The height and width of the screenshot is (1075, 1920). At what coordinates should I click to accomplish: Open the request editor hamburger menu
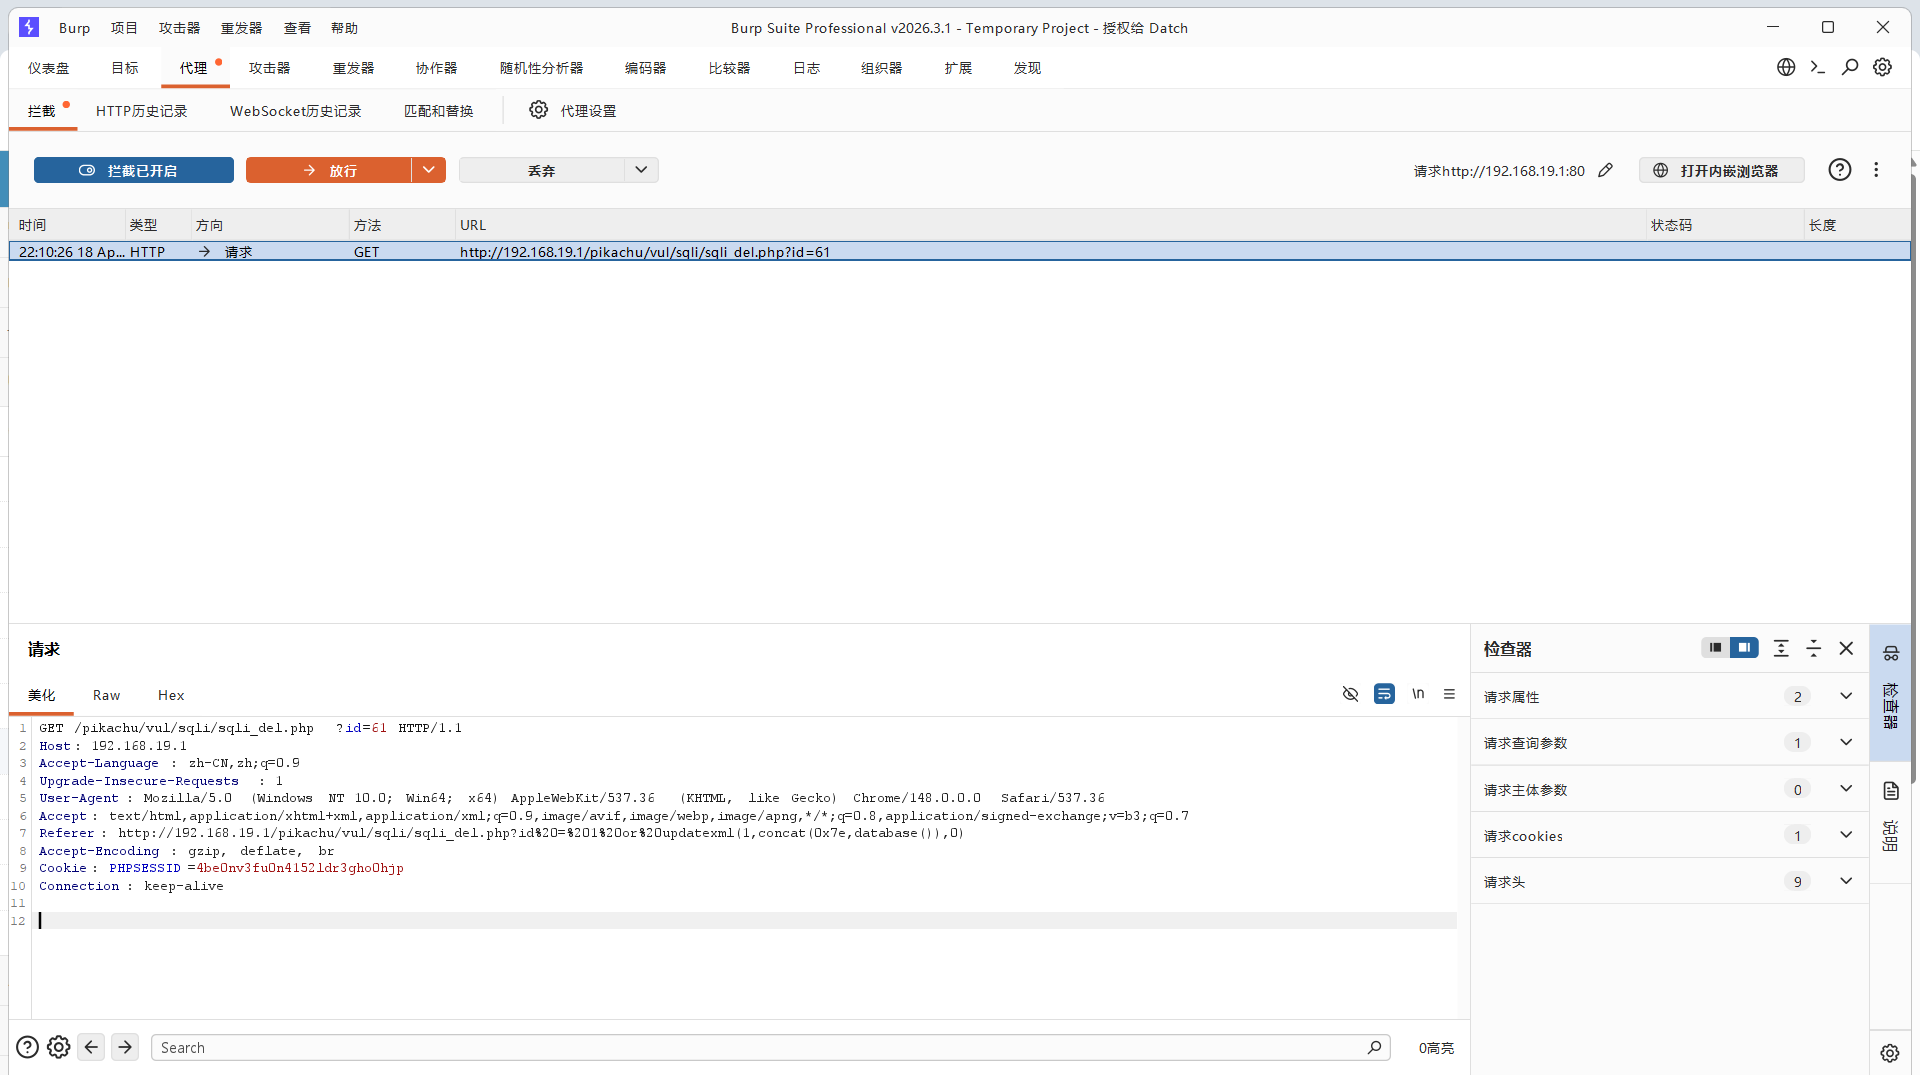[1449, 694]
